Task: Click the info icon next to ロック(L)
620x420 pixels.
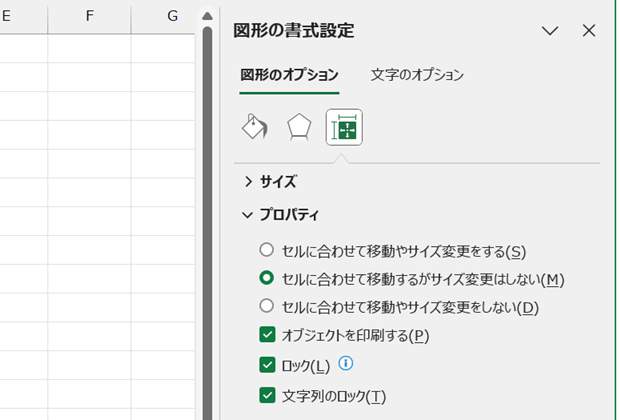Action: coord(346,363)
